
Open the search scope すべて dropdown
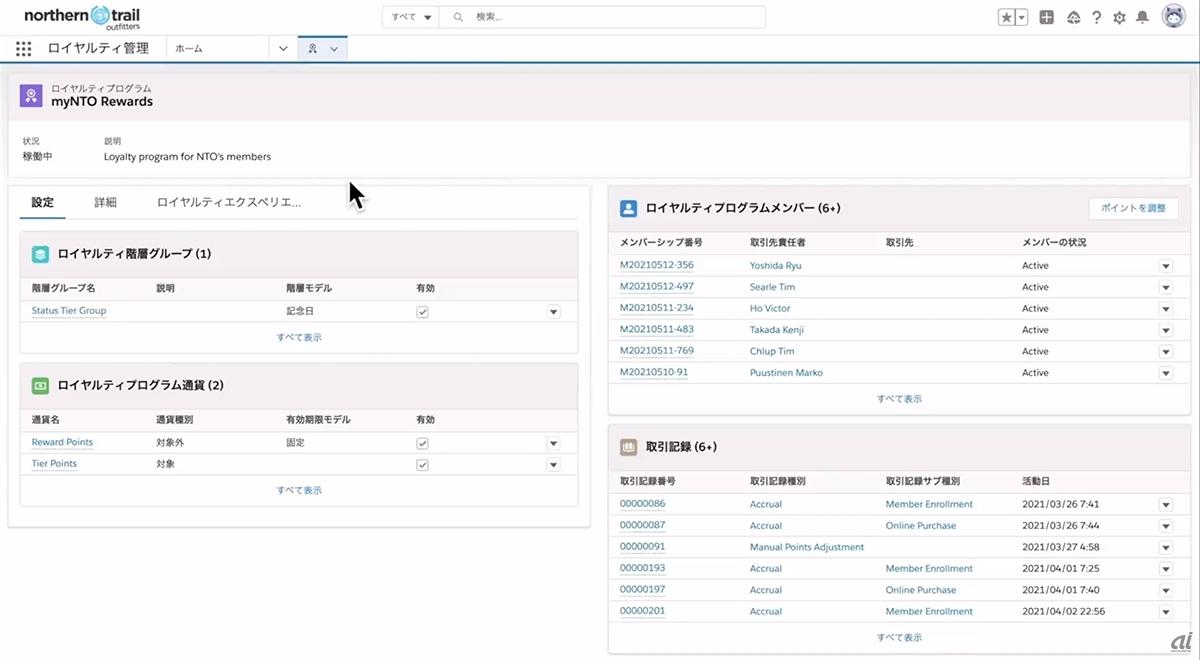(x=412, y=17)
